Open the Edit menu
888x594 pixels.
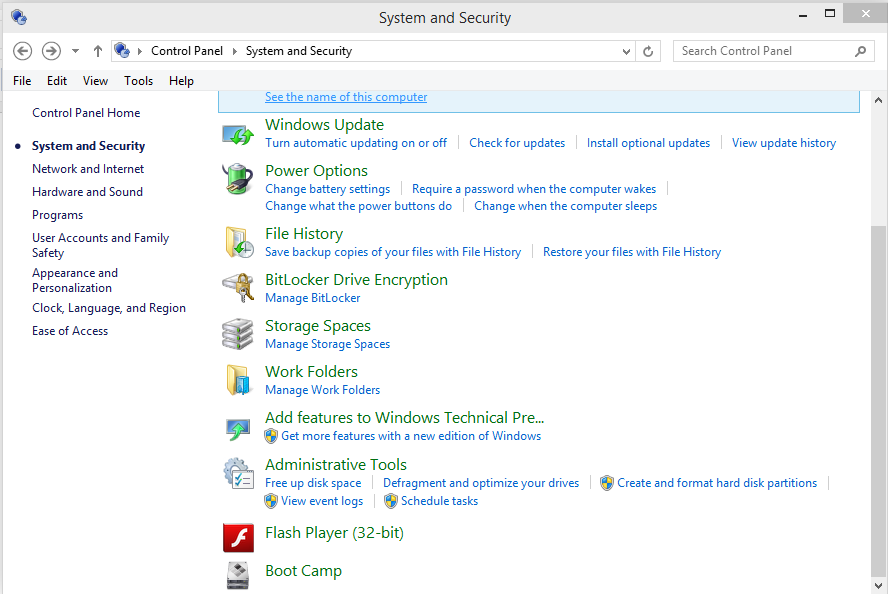pyautogui.click(x=57, y=81)
